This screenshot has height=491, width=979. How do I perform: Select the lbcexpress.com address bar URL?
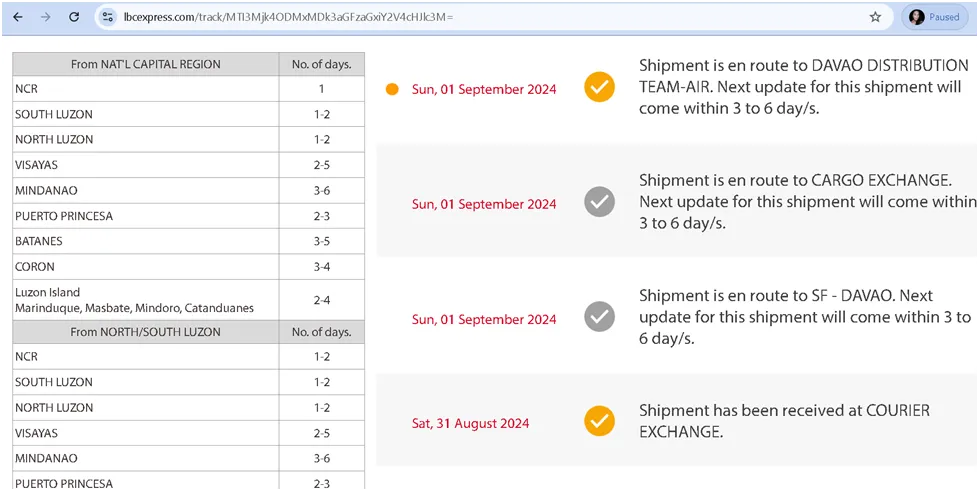(x=288, y=17)
